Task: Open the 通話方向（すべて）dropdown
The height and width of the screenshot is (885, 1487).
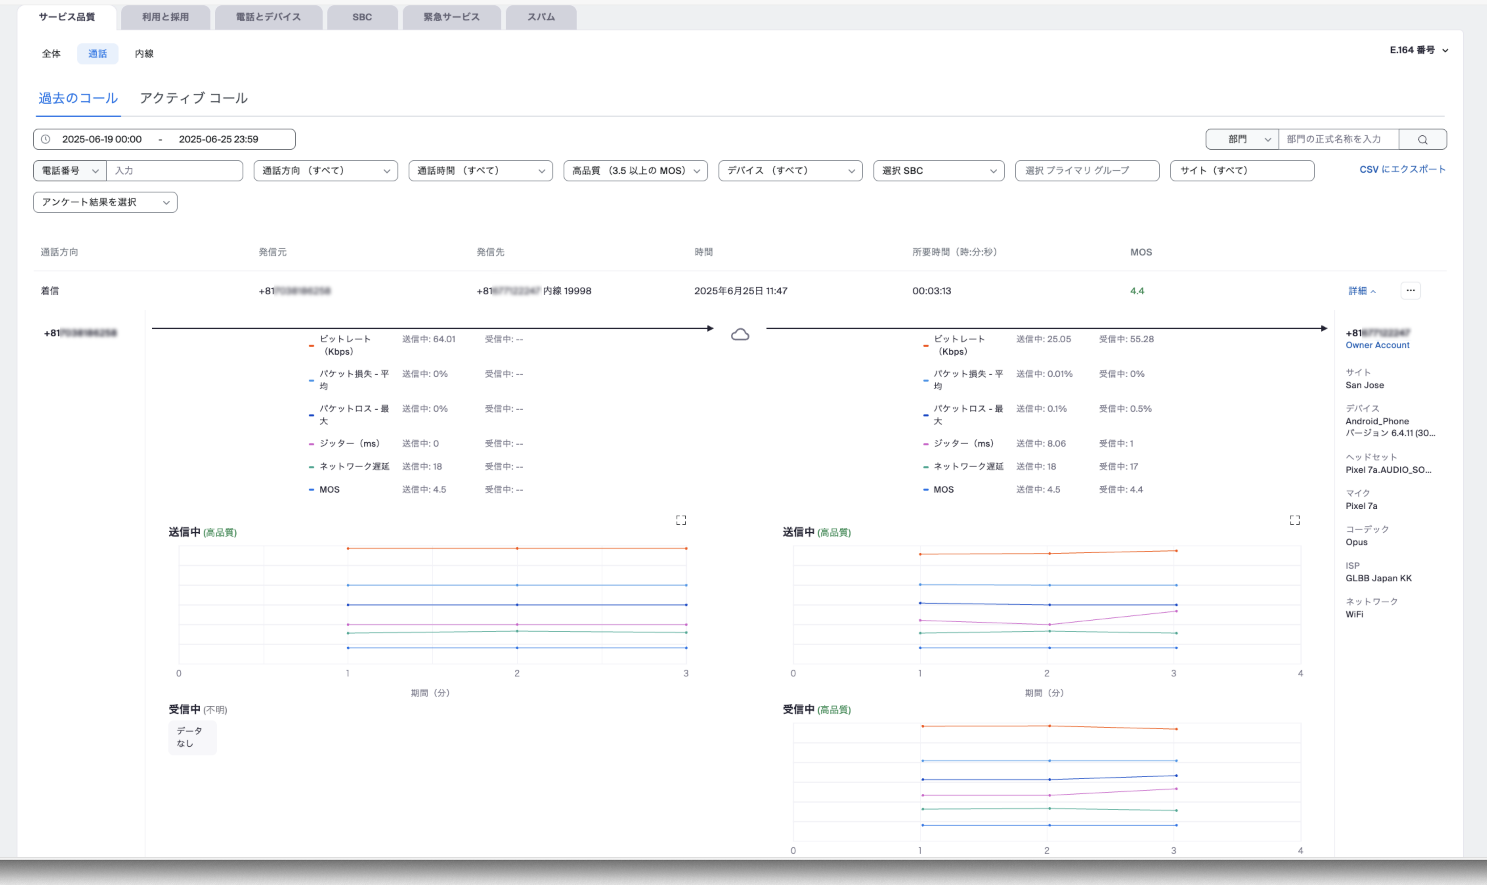Action: [326, 171]
